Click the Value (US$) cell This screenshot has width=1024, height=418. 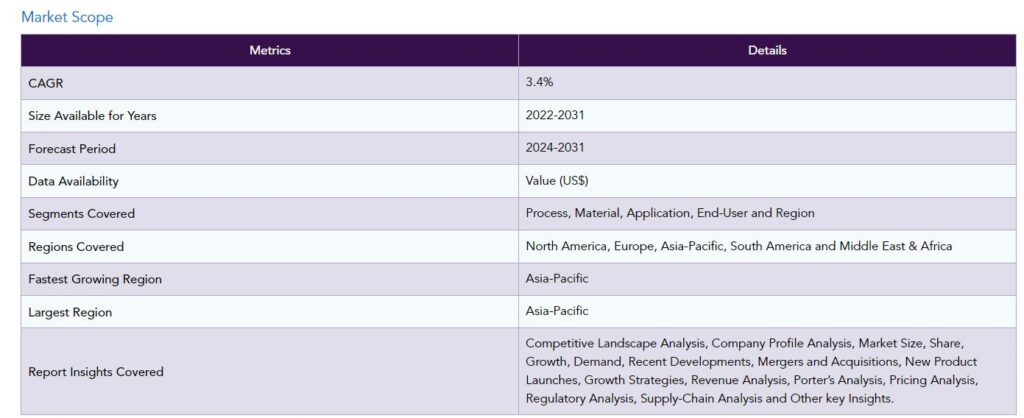click(556, 181)
